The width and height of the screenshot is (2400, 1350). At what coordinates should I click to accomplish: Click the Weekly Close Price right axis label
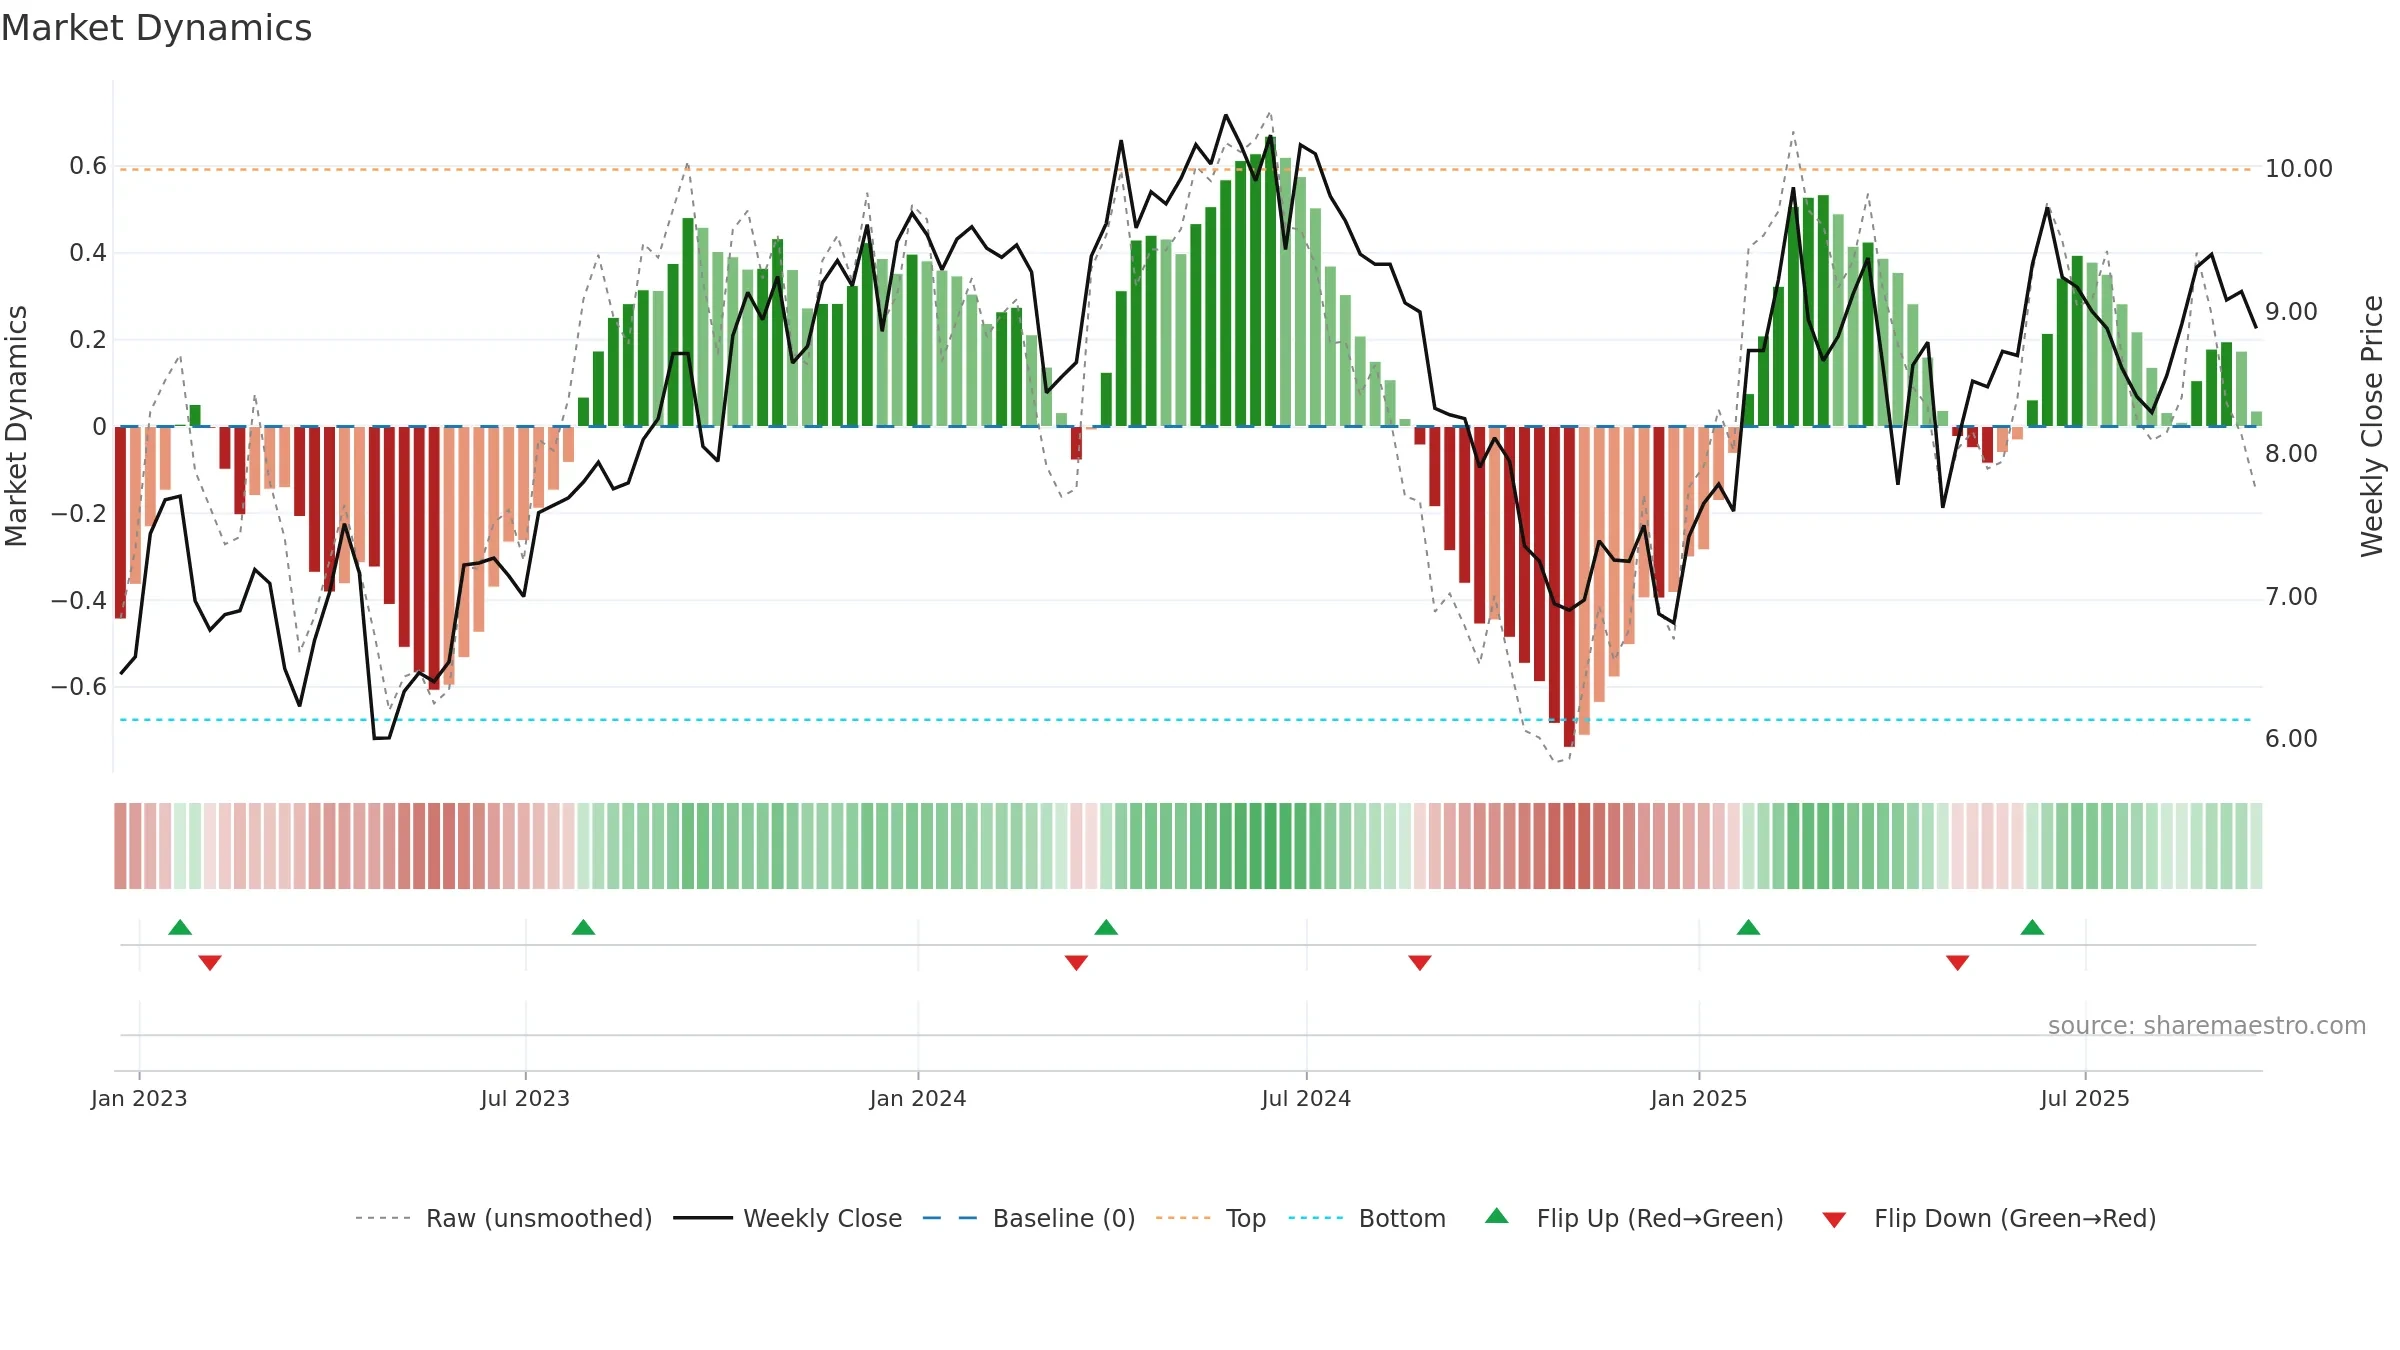(2372, 426)
